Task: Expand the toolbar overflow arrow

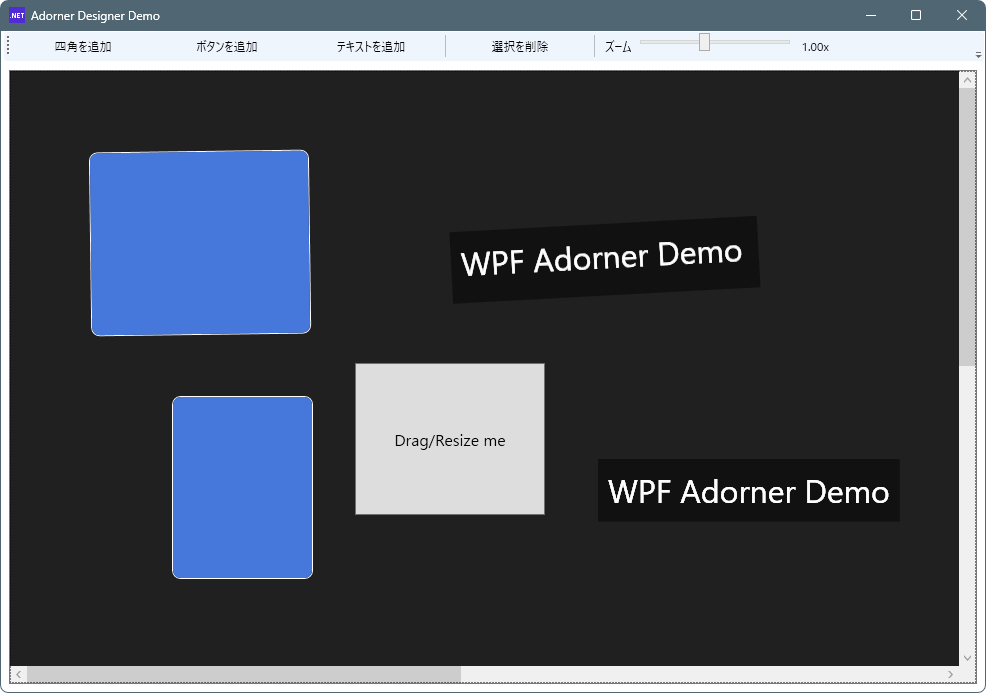Action: (x=978, y=54)
